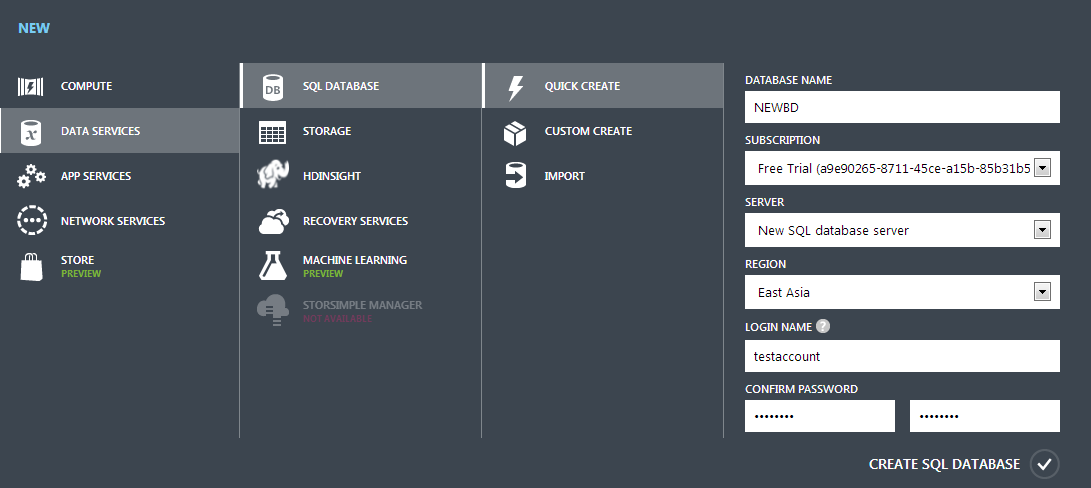The width and height of the screenshot is (1091, 488).
Task: Select the Custom Create option label
Action: pyautogui.click(x=589, y=131)
